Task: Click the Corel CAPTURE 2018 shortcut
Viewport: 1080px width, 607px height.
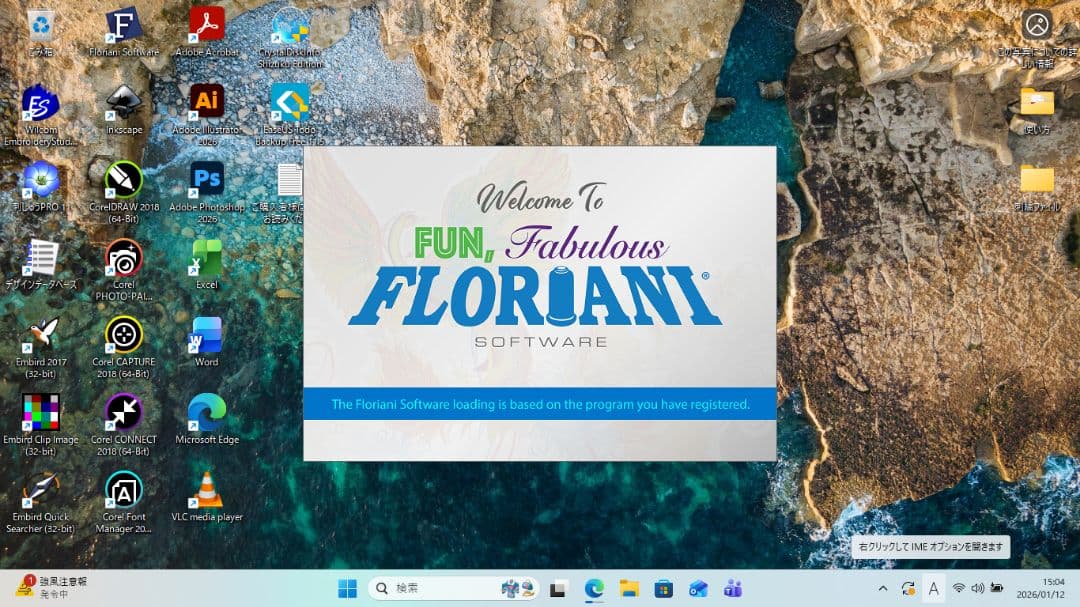Action: tap(124, 335)
